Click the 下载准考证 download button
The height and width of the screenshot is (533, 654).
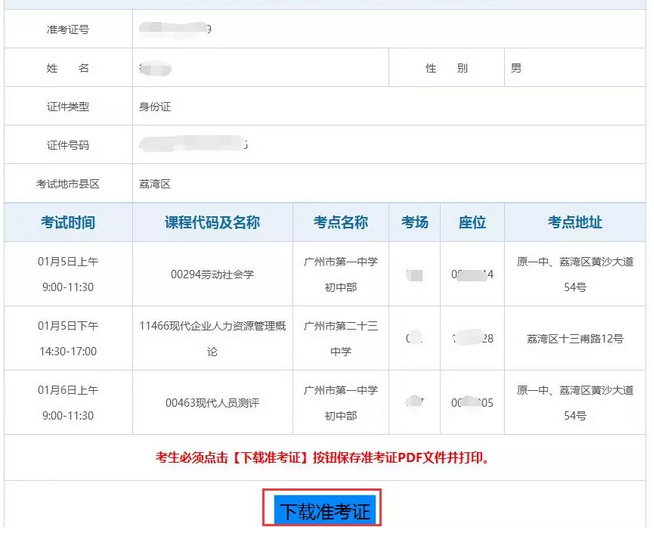coord(323,510)
